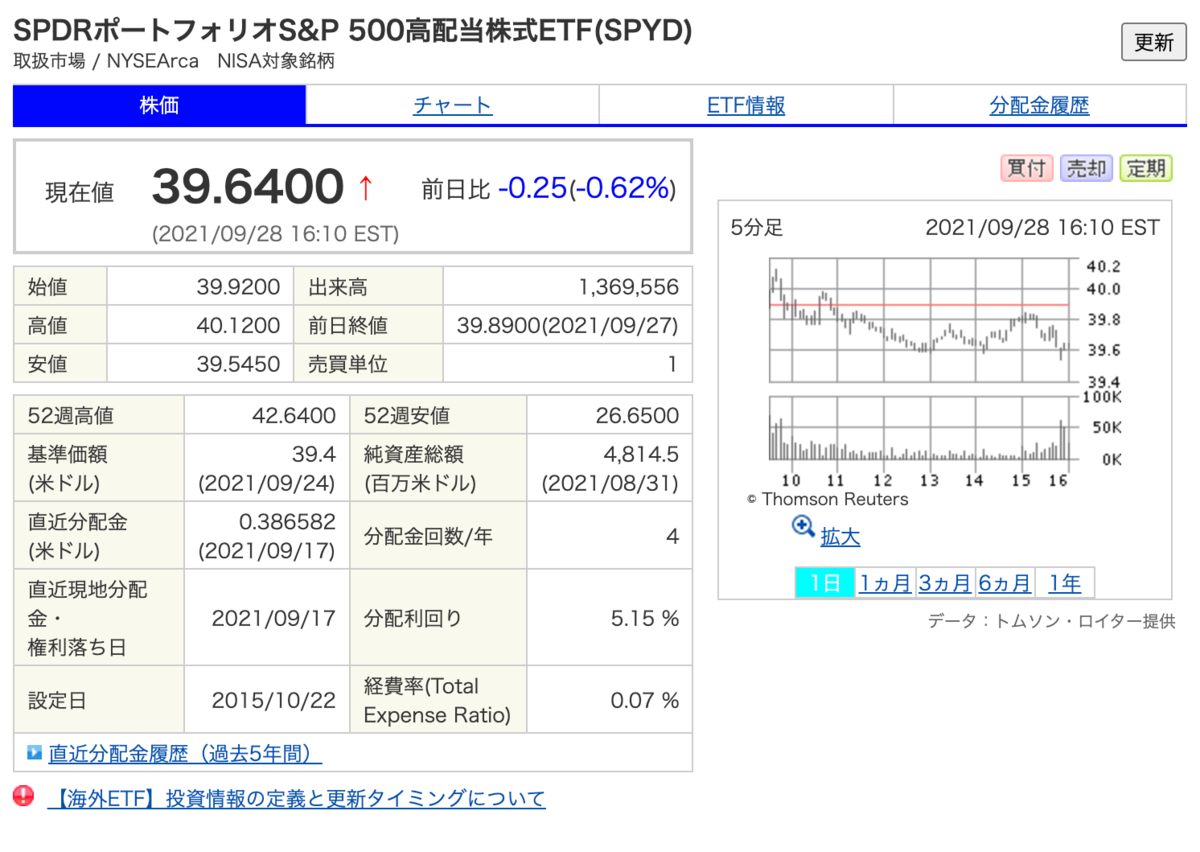This screenshot has width=1200, height=852.
Task: Click the red exclamation alert icon
Action: click(24, 797)
